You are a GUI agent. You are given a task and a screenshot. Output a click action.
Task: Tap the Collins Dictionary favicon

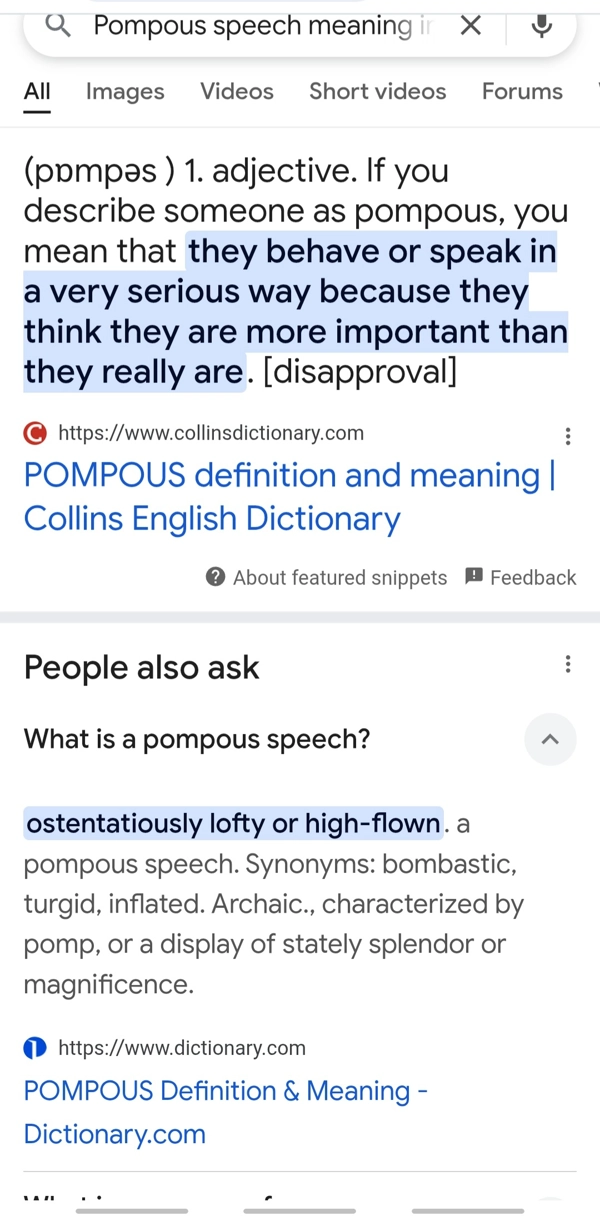pos(35,433)
